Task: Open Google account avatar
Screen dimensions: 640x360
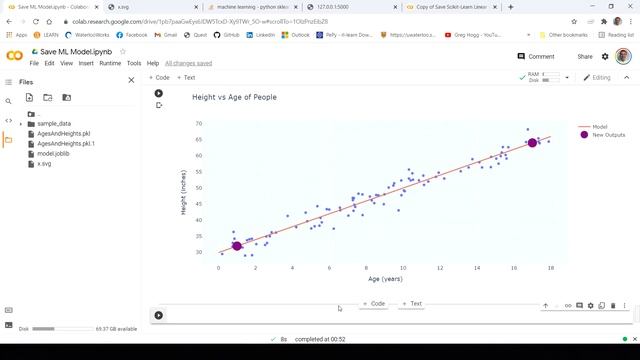Action: tap(623, 56)
